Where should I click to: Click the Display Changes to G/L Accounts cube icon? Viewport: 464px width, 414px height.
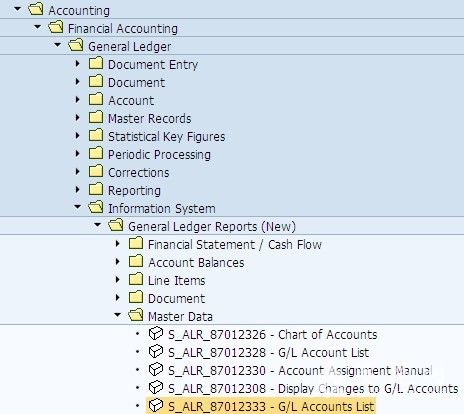(x=156, y=388)
